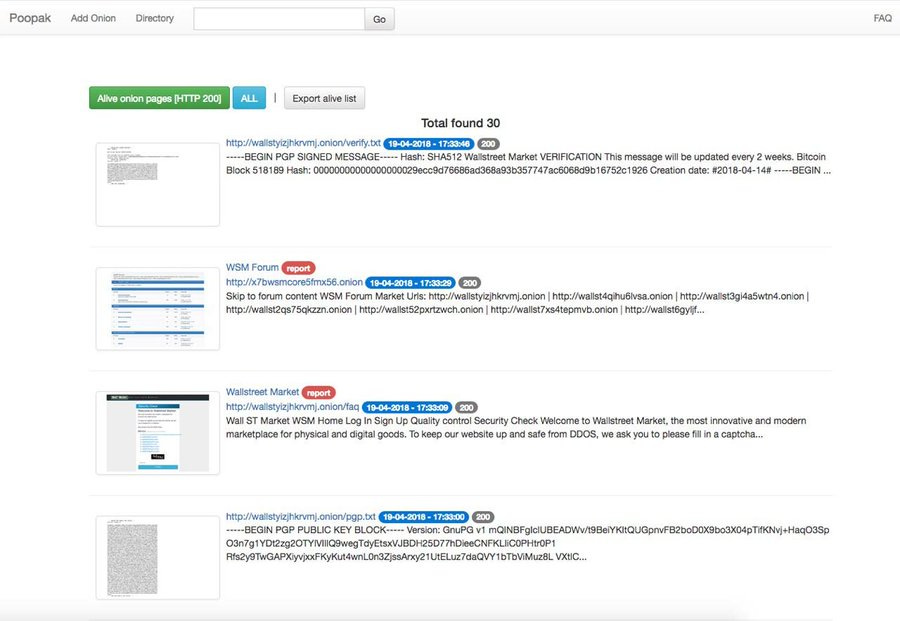Open the wallstyizjhkrvmj.onion/pgp.txt link
Viewport: 900px width, 621px height.
point(301,517)
